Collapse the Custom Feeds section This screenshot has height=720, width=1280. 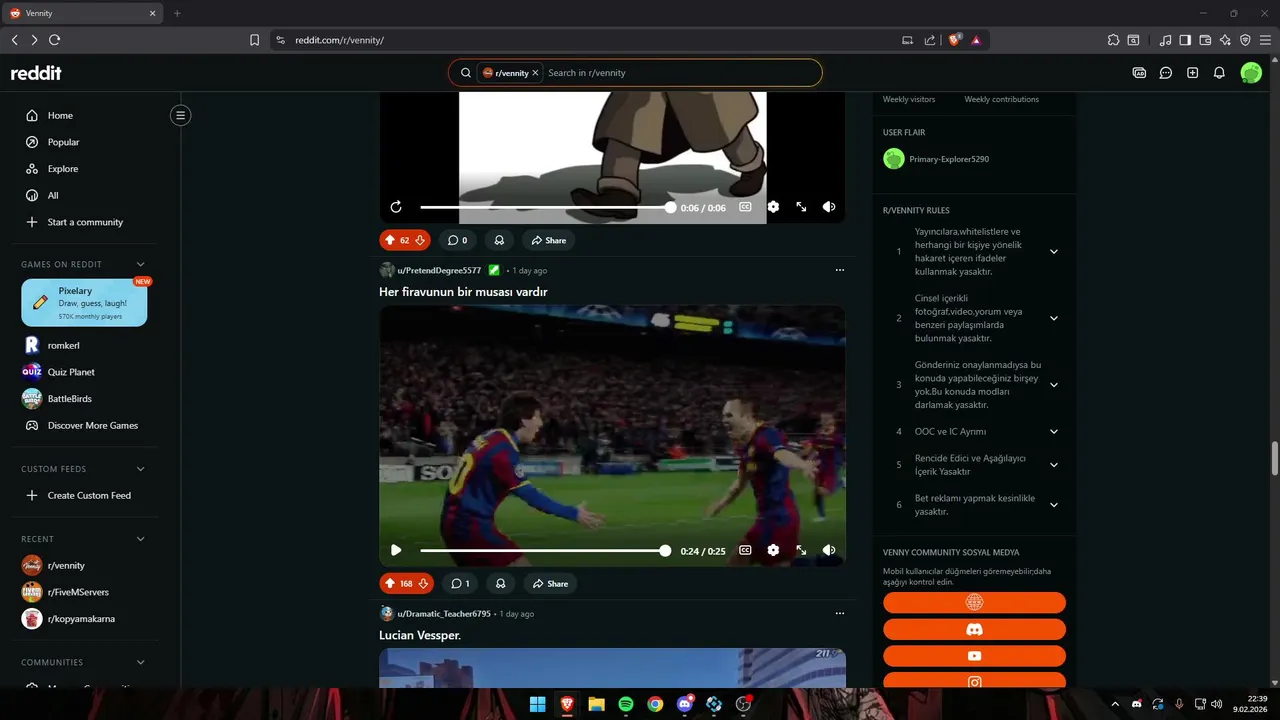(140, 469)
